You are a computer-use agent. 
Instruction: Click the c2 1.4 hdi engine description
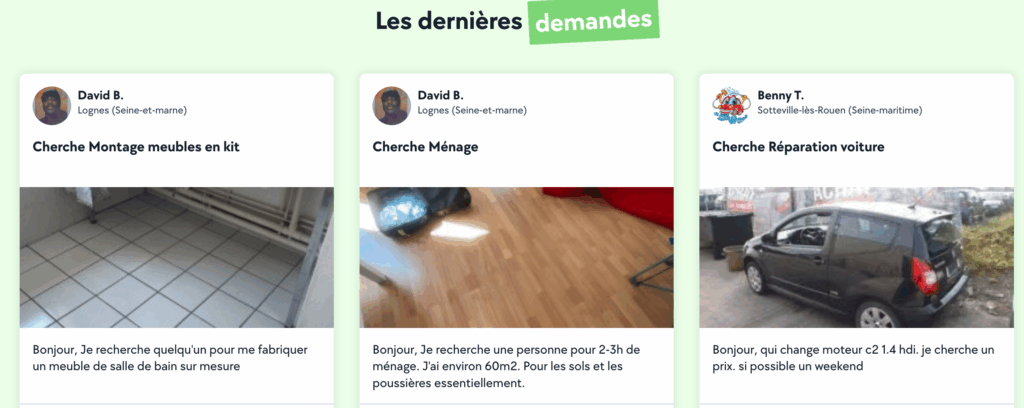pyautogui.click(x=853, y=358)
